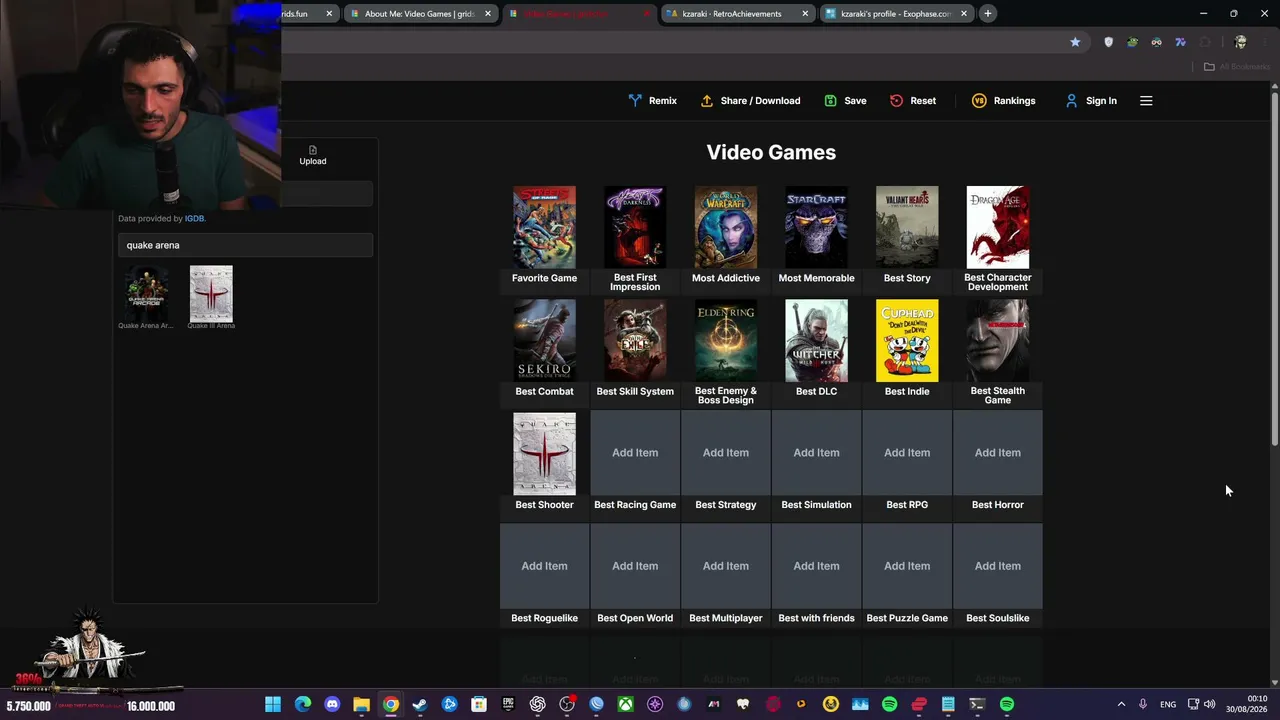Open a new browser tab

pos(987,14)
